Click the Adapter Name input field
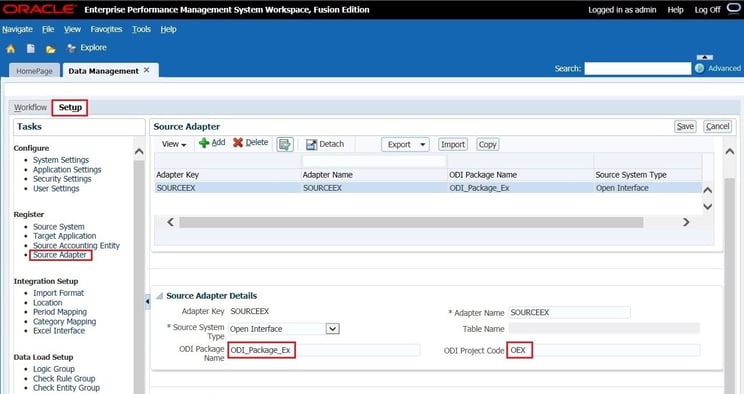The height and width of the screenshot is (394, 744). click(x=569, y=312)
